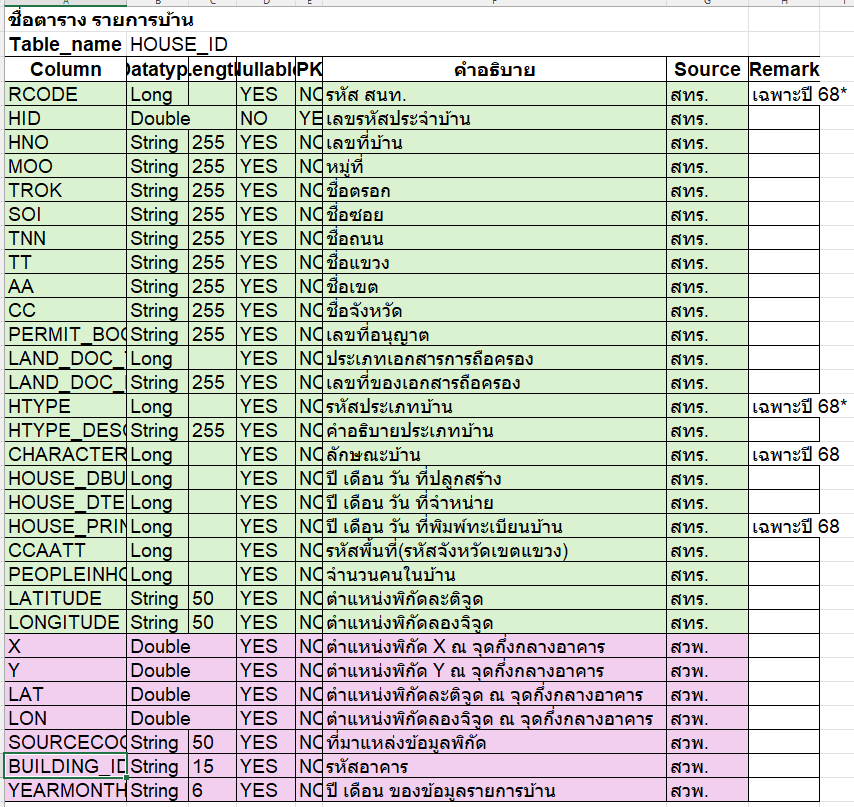854x807 pixels.
Task: Click the 'AA' column name cell
Action: click(65, 286)
